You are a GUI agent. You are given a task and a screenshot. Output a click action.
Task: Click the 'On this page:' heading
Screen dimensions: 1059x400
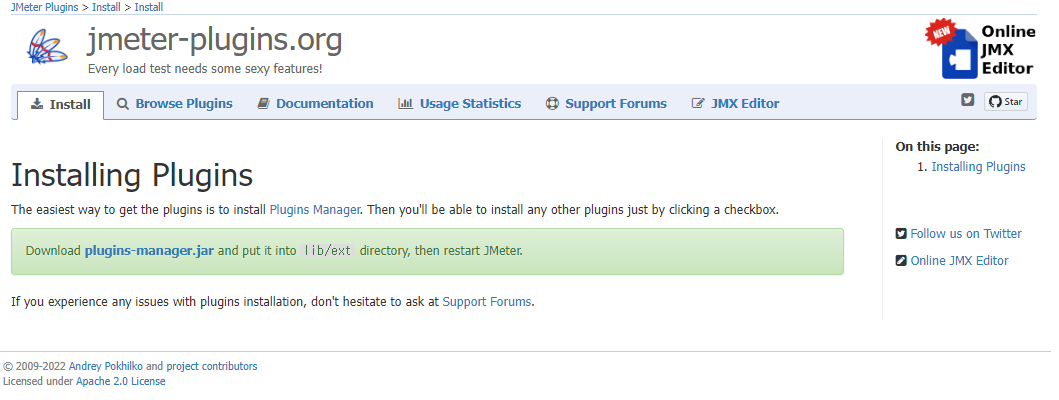pos(937,147)
